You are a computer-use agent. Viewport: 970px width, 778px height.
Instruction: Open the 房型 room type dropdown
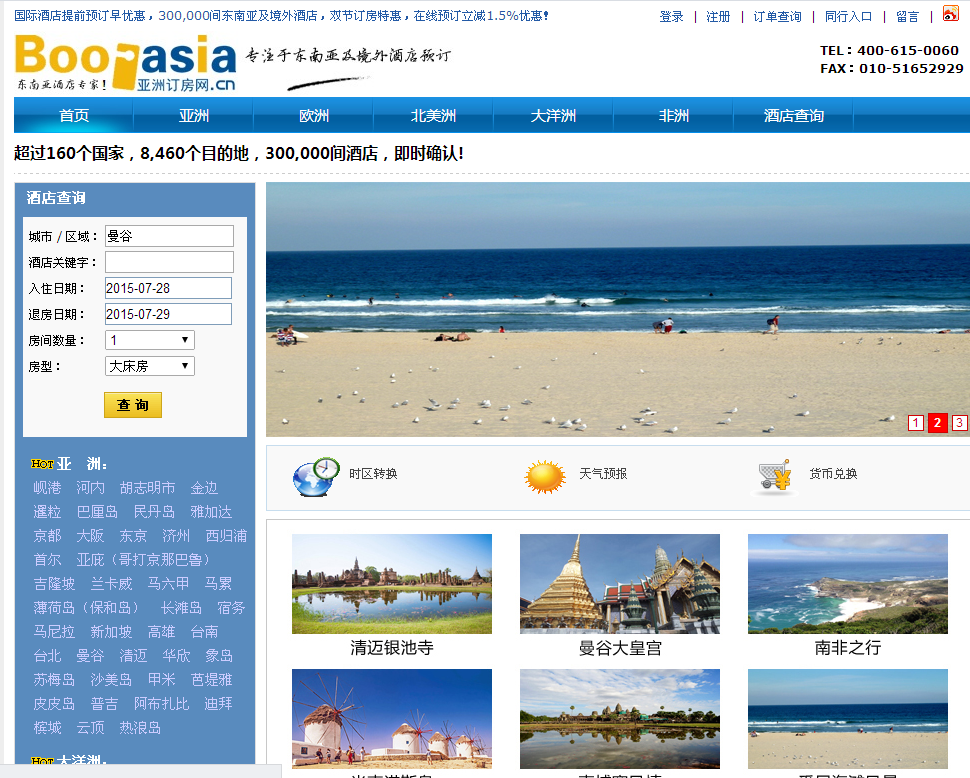point(150,366)
